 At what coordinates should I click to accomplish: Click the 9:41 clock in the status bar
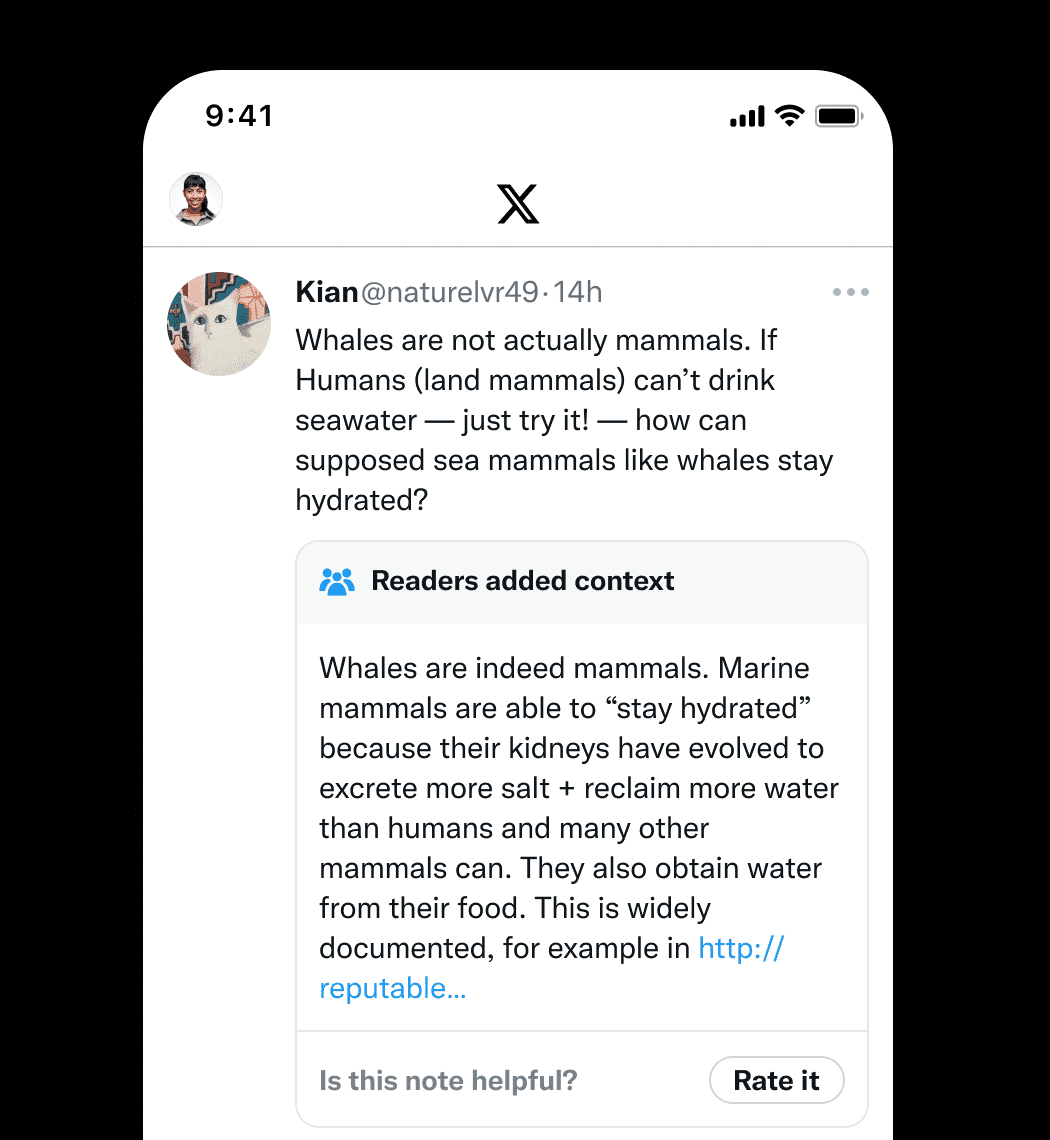pos(240,116)
